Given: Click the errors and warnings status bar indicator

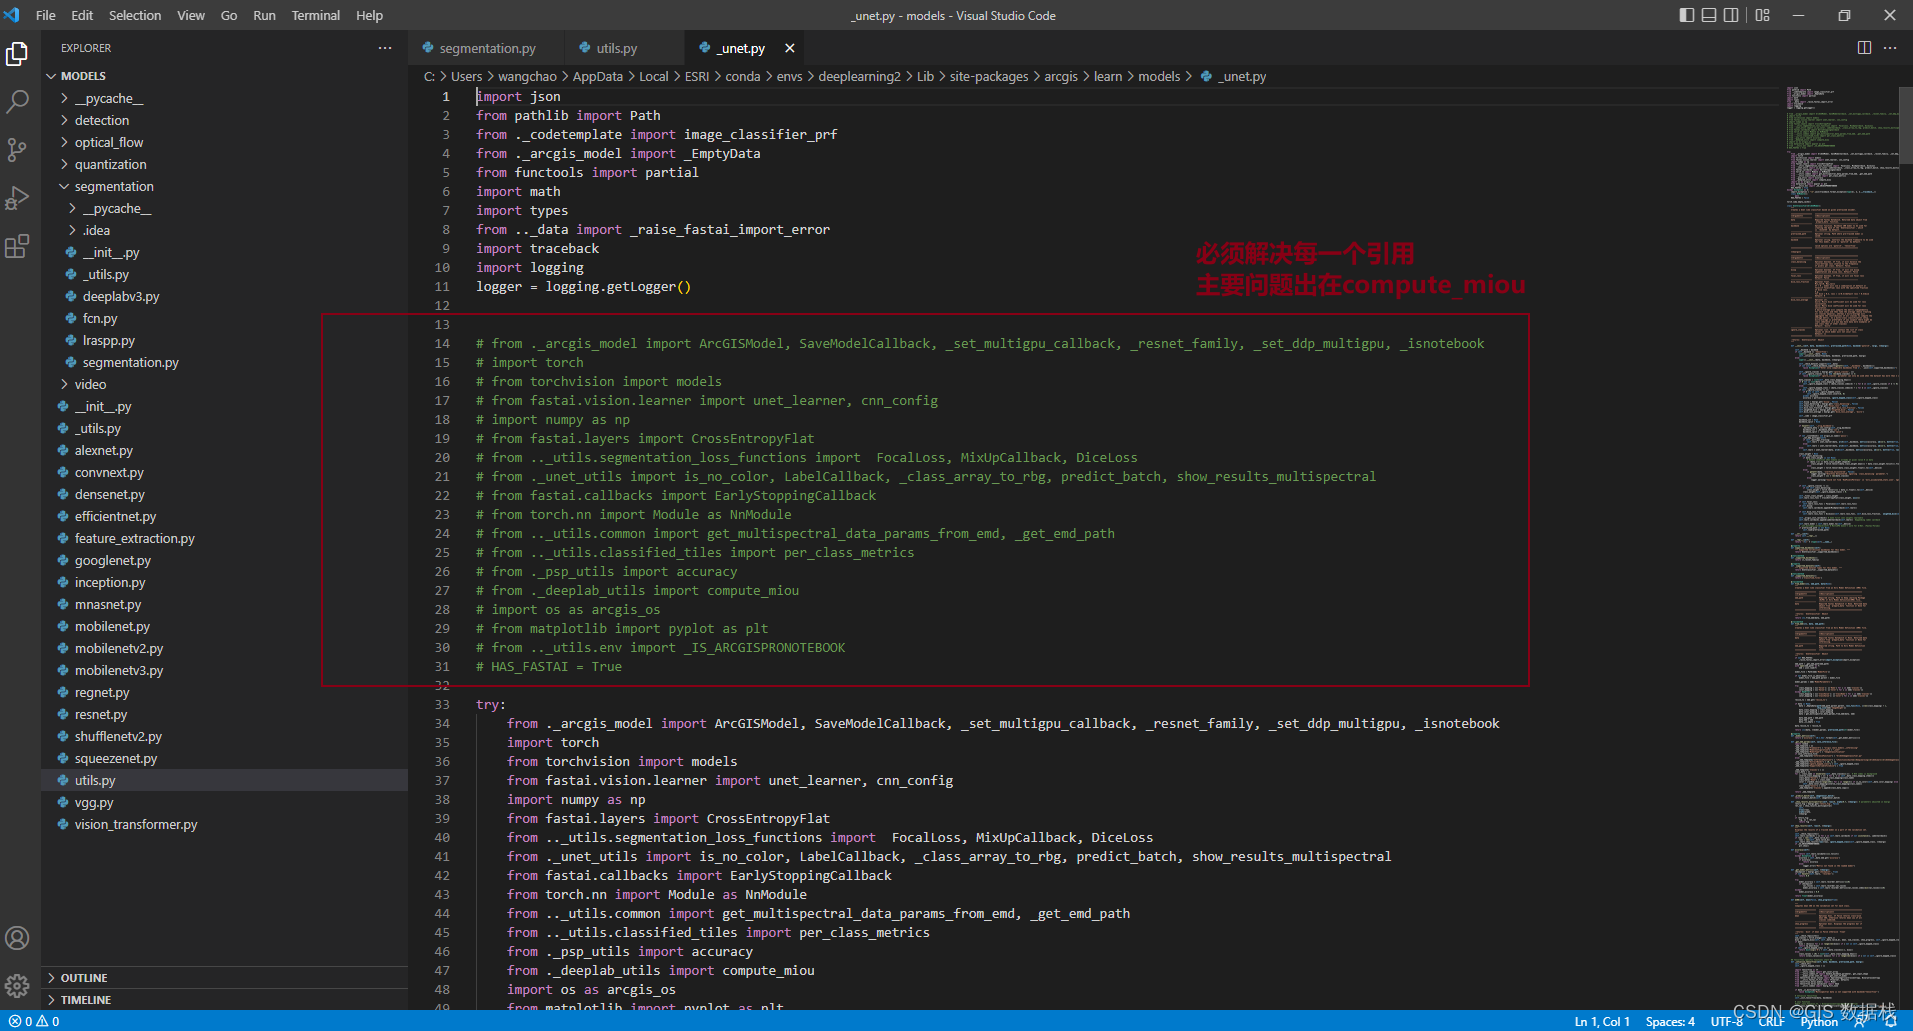Looking at the screenshot, I should (31, 1021).
